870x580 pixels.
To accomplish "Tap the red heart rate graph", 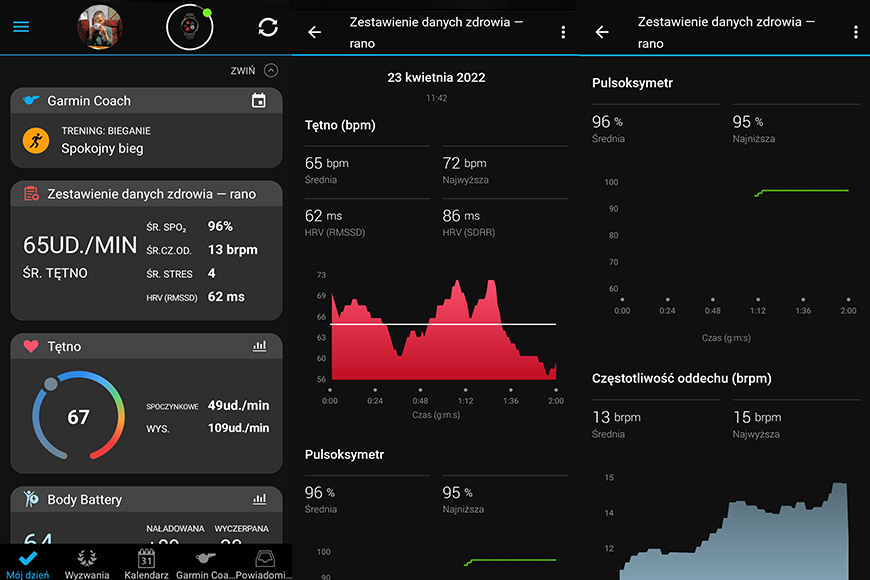I will coord(443,330).
